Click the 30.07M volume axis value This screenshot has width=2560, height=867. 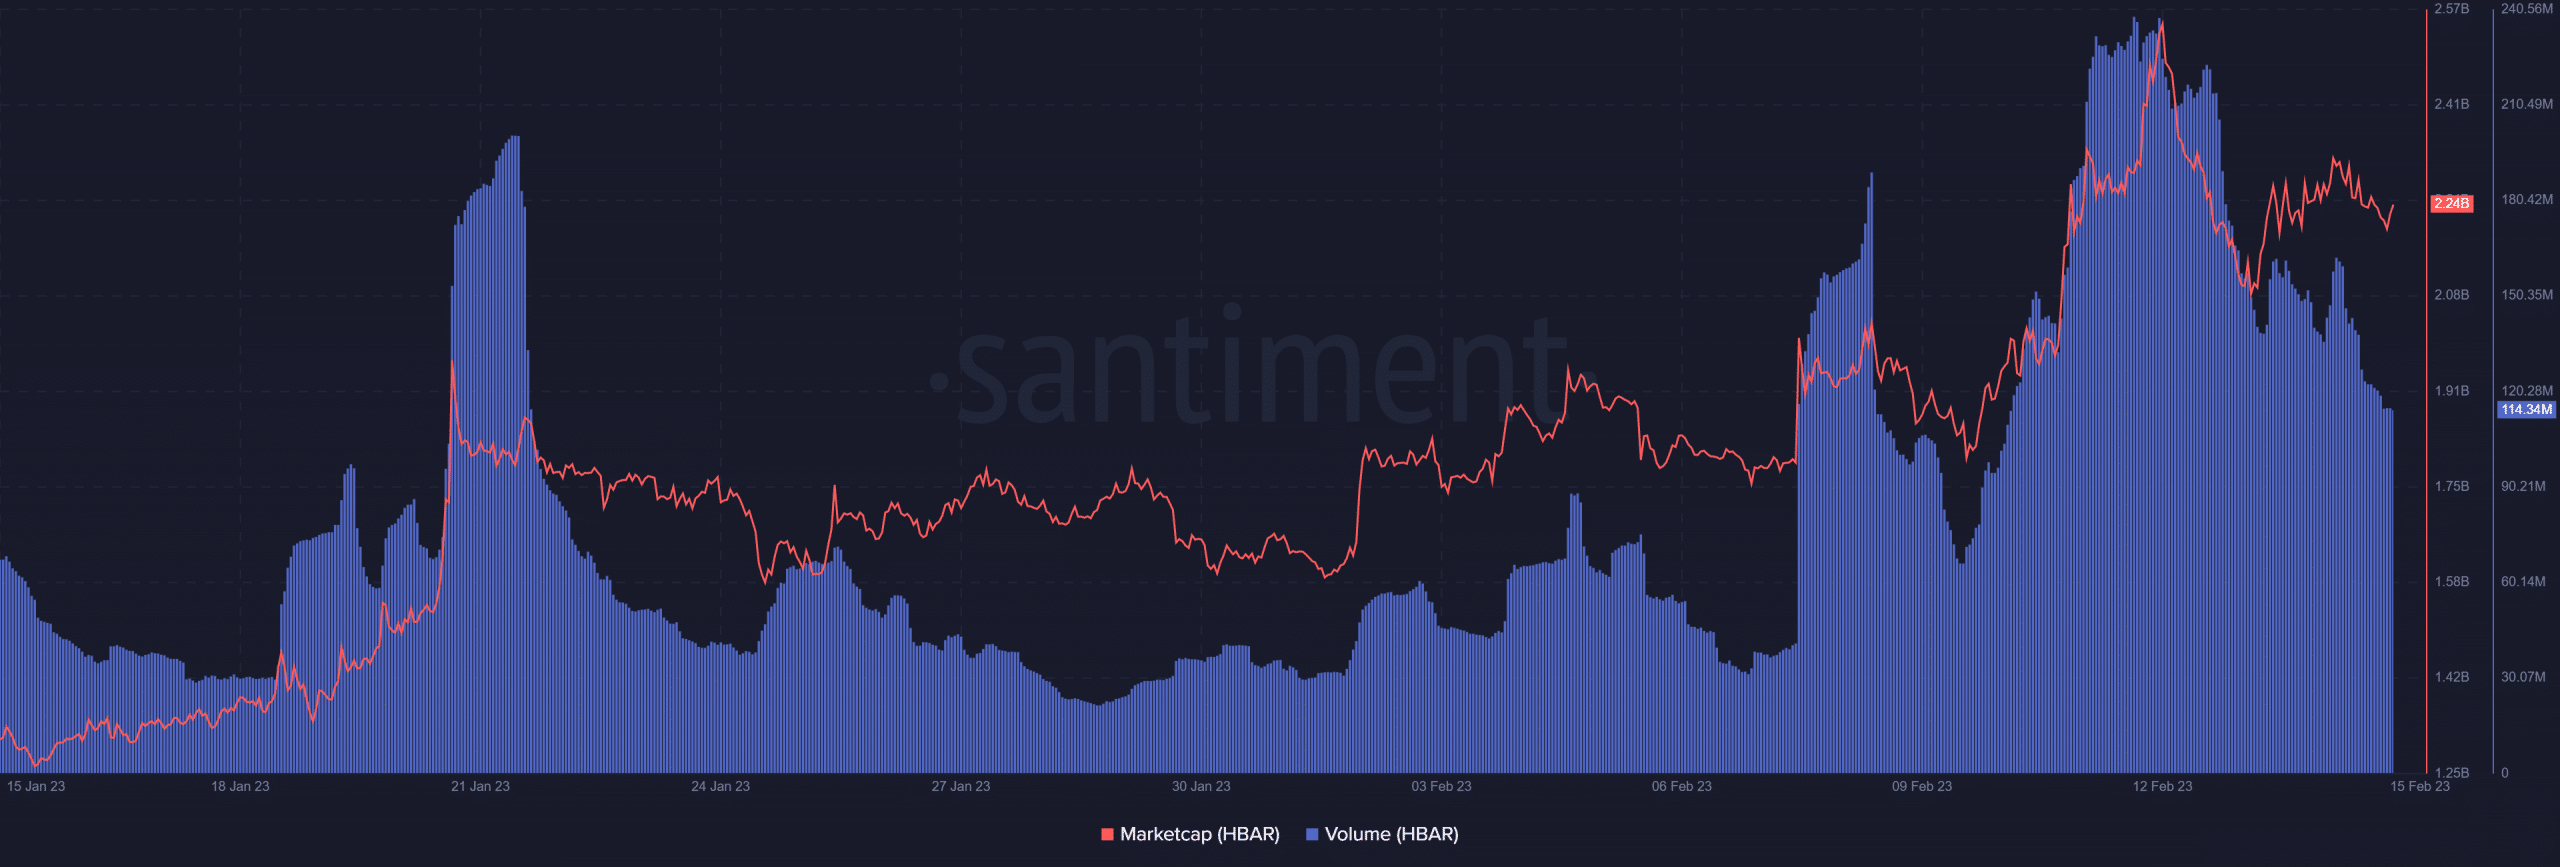point(2524,677)
